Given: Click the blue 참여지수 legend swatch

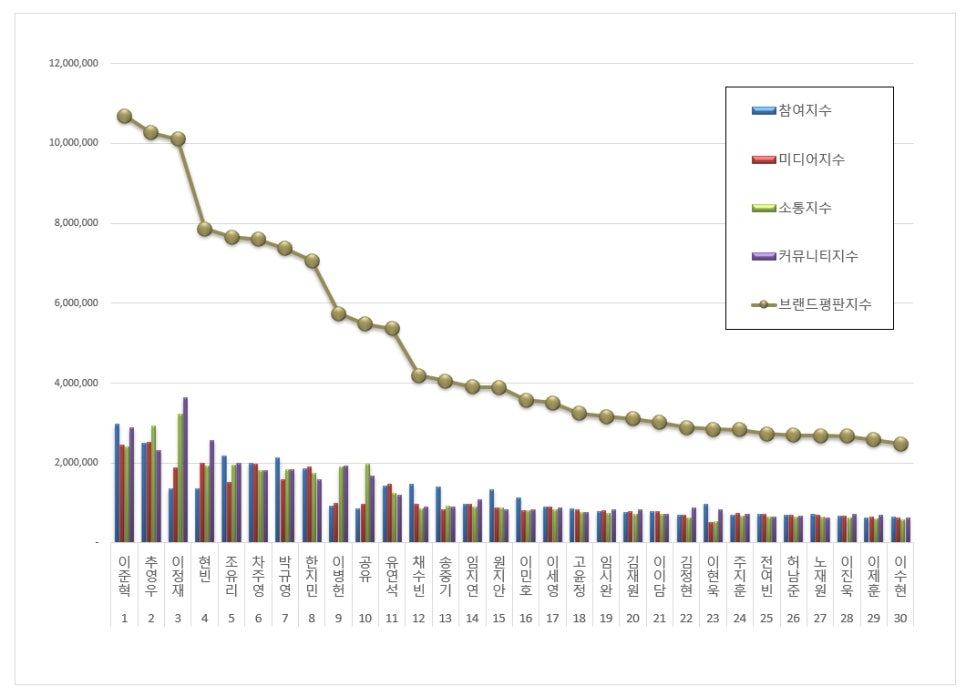Looking at the screenshot, I should point(763,111).
